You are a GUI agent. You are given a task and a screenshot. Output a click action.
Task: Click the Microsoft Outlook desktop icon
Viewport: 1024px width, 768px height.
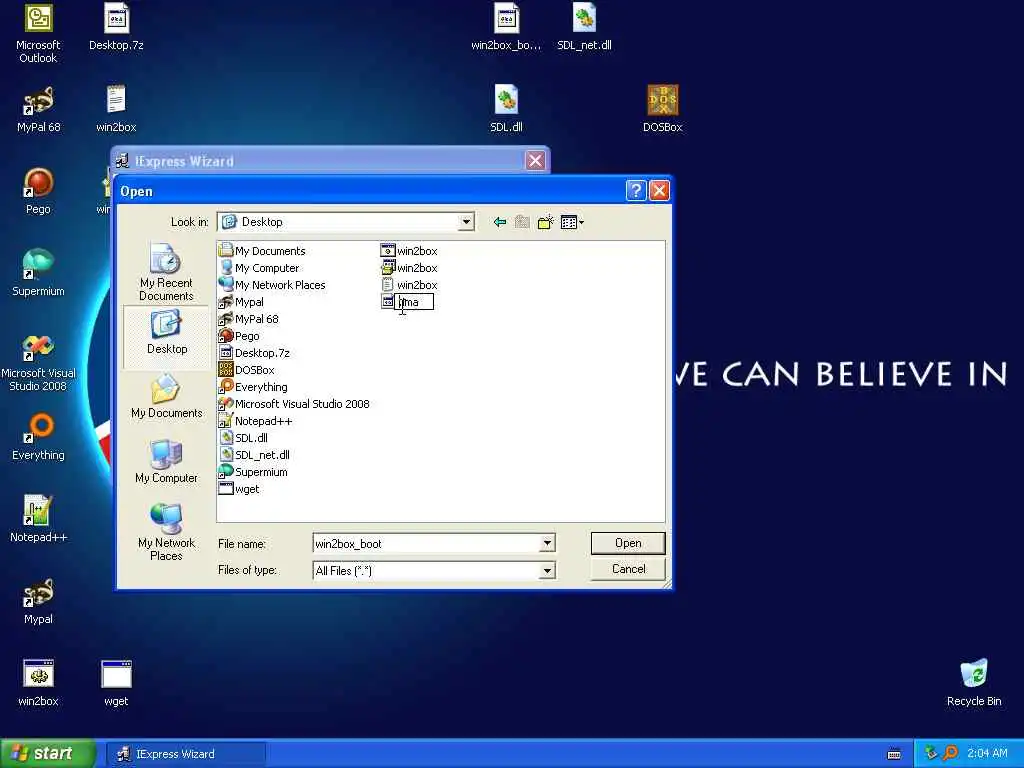38,34
